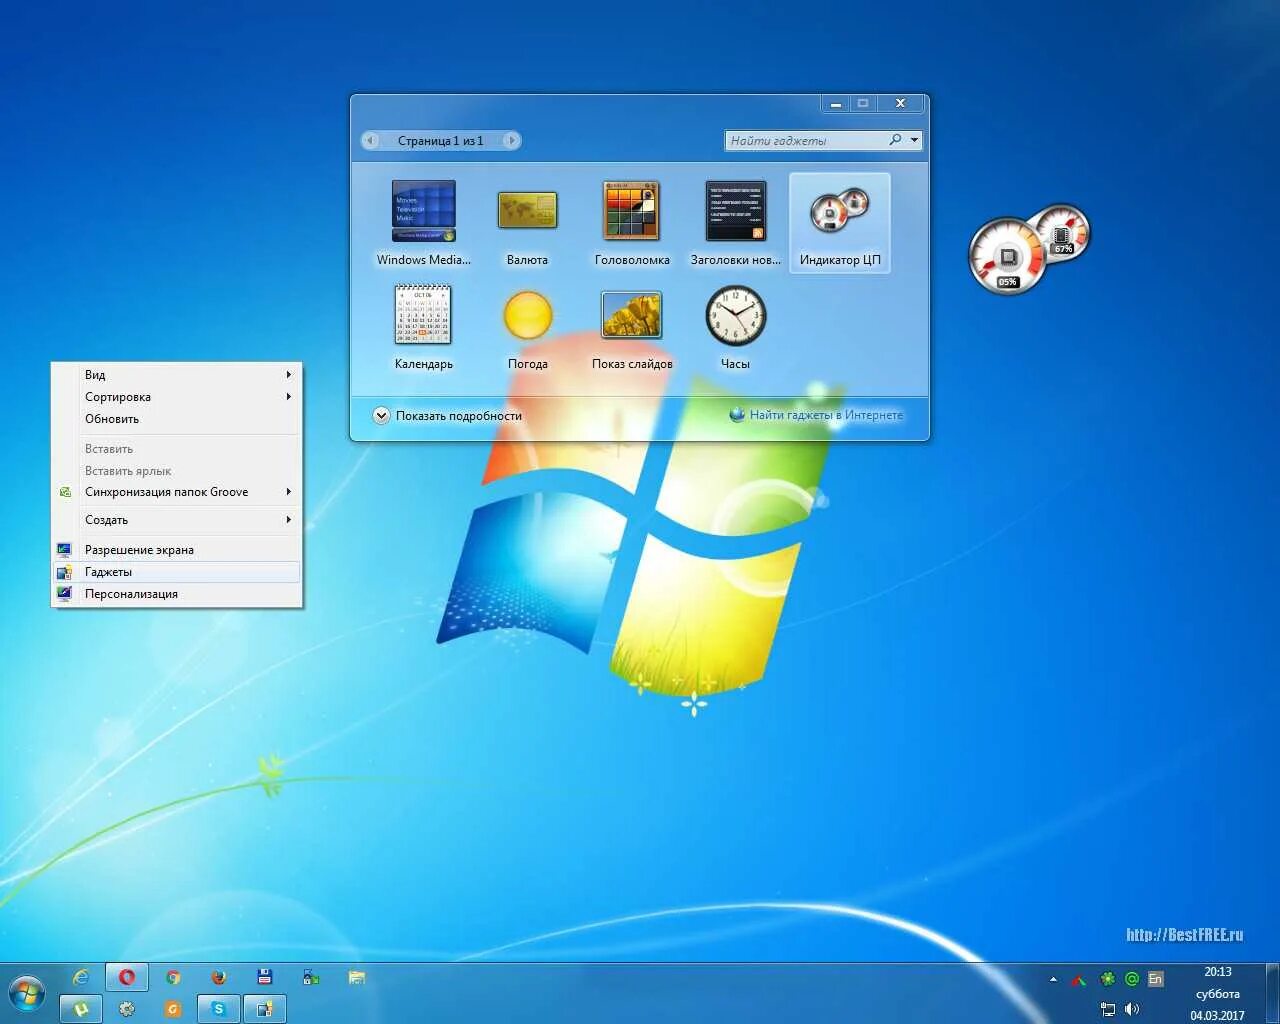Select the Головоломка puzzle gadget
The image size is (1280, 1024).
pos(632,222)
